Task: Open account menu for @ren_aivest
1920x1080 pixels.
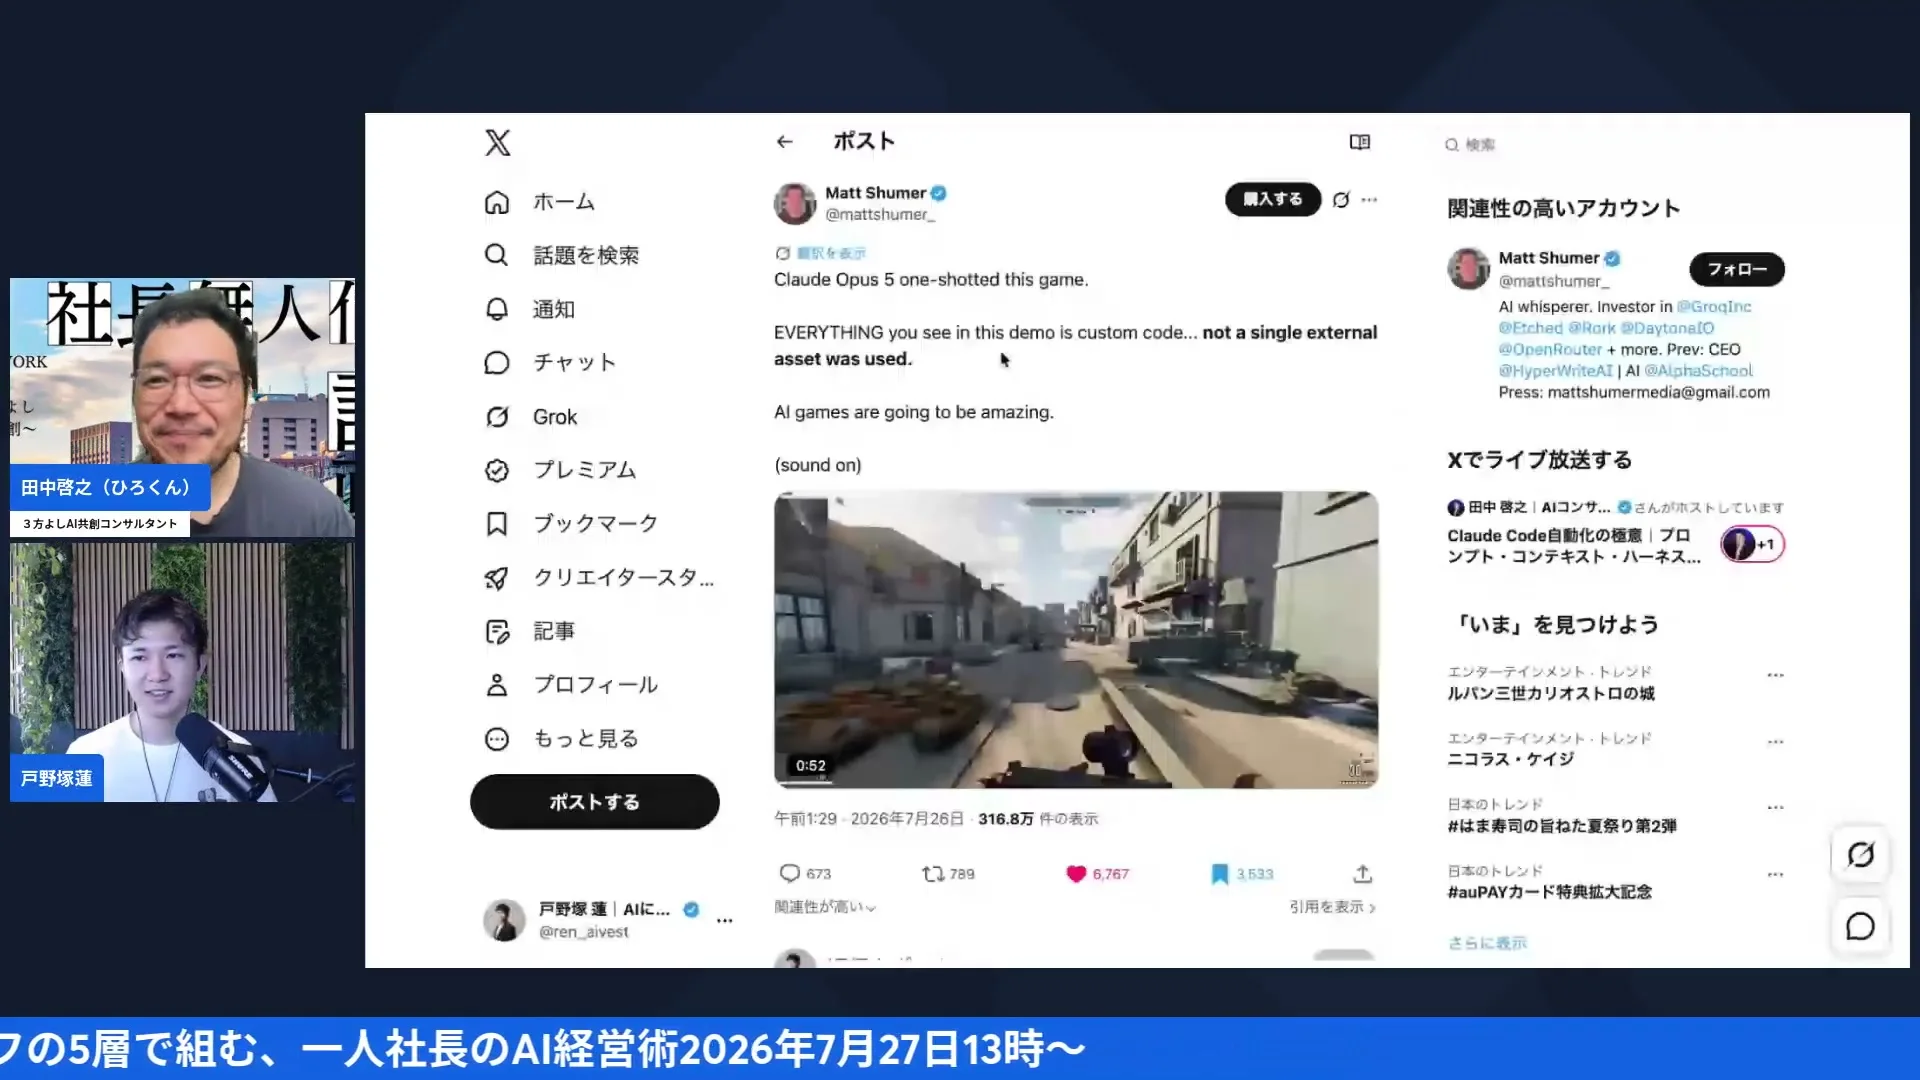Action: (x=725, y=920)
